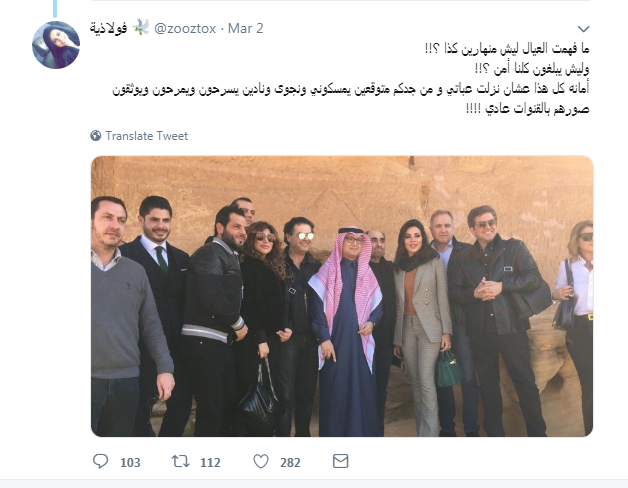Click the 282 likes count
628x488 pixels.
(290, 462)
